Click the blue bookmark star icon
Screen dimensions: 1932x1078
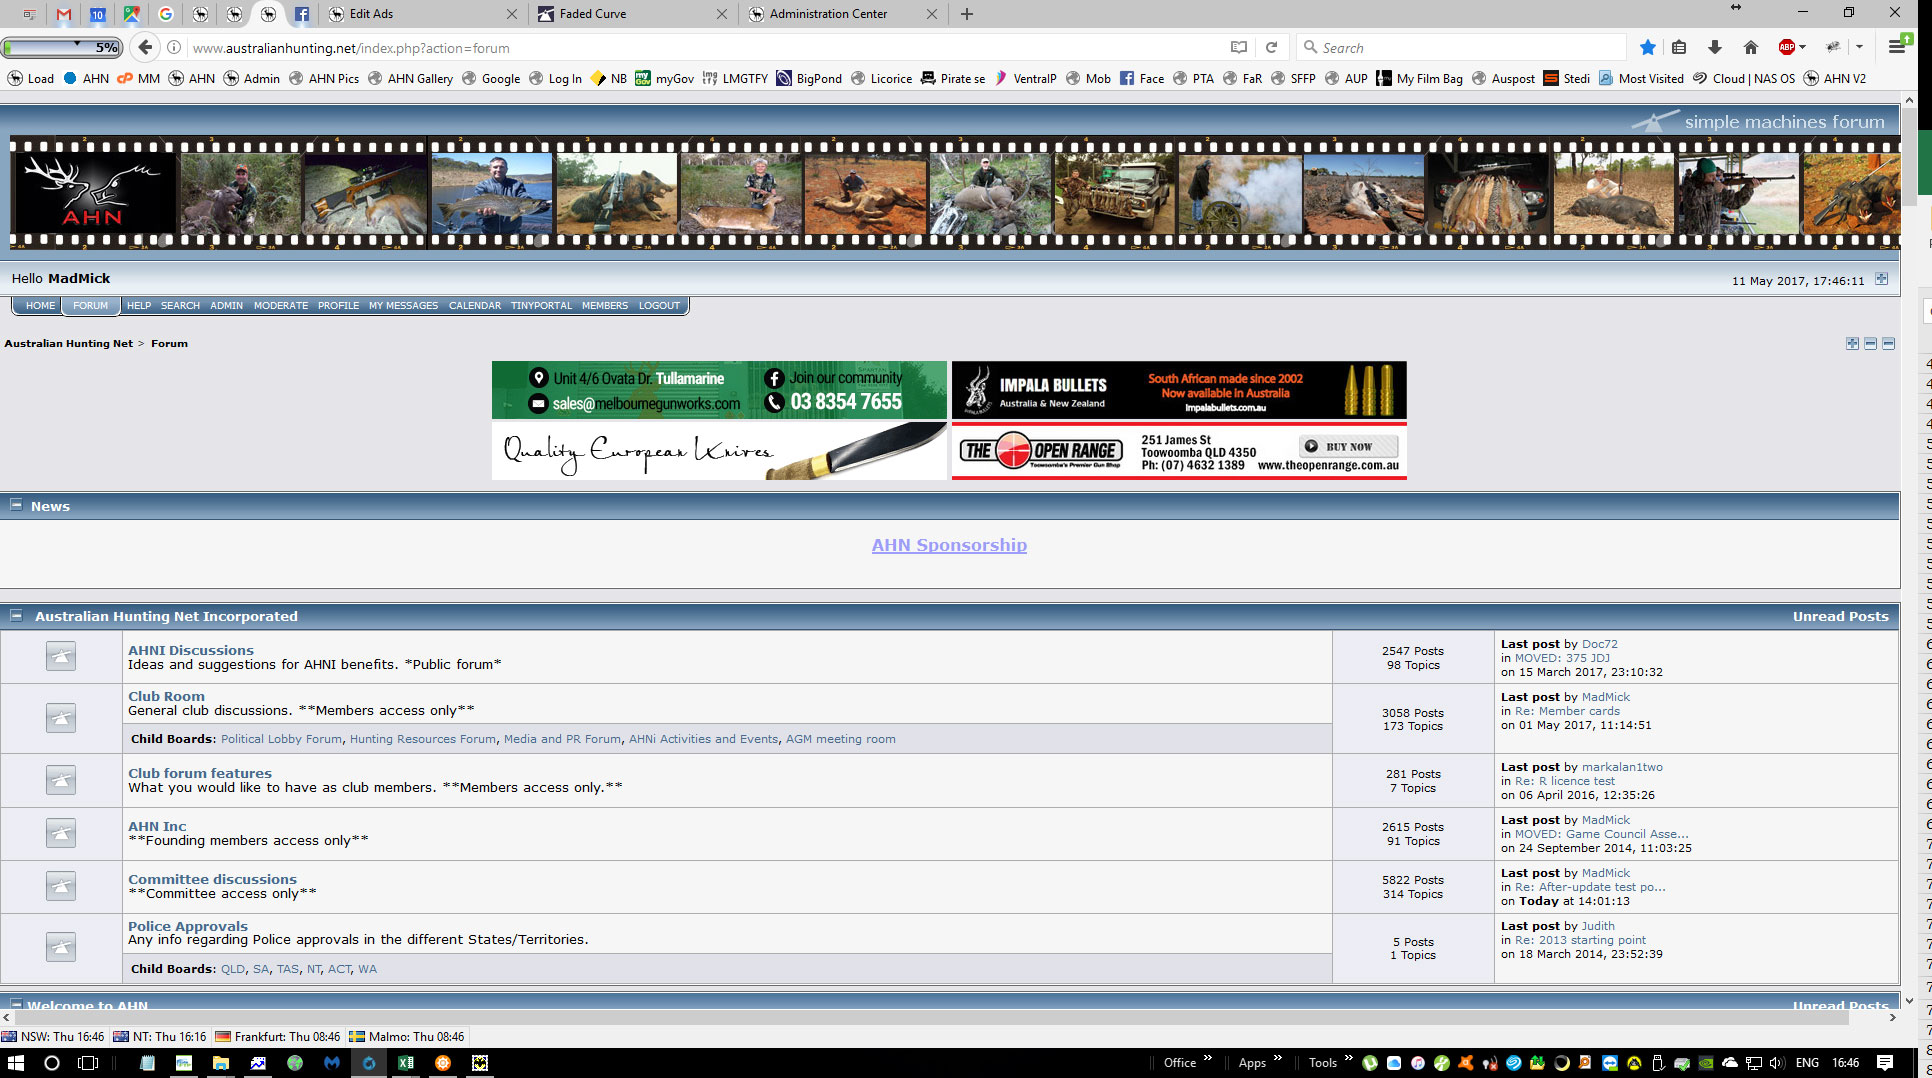tap(1647, 47)
